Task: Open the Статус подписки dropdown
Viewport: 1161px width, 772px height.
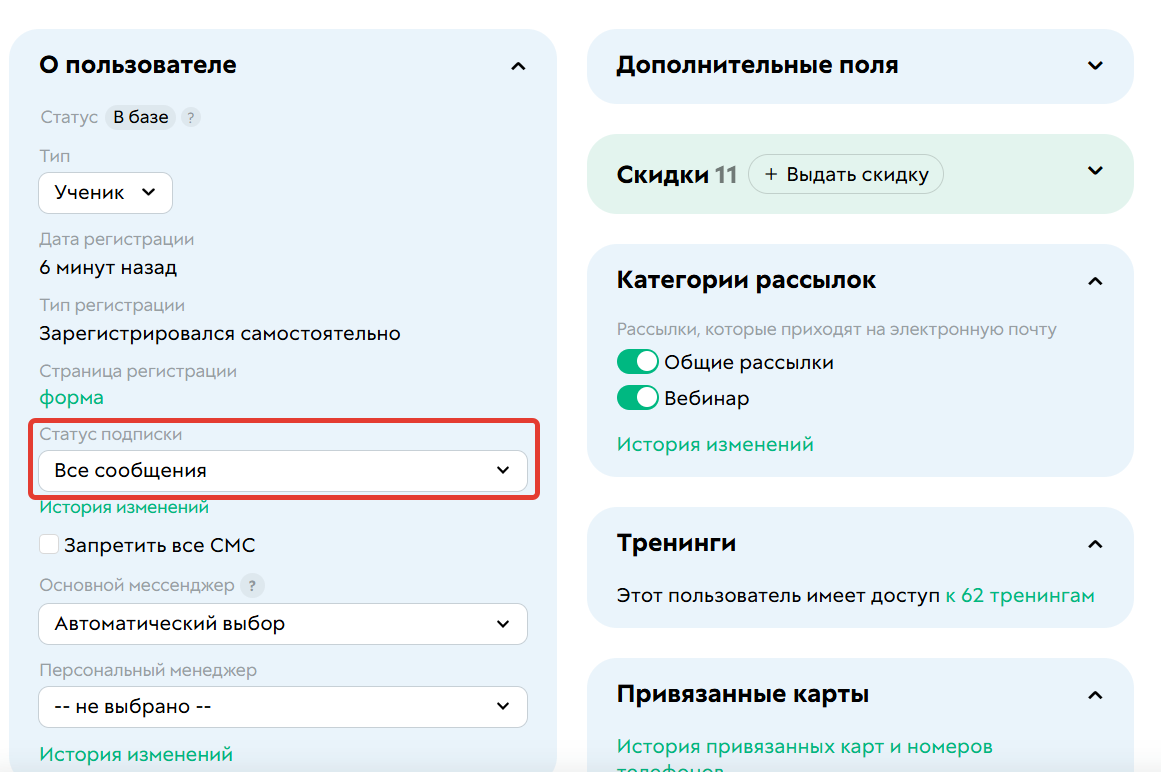Action: [283, 471]
